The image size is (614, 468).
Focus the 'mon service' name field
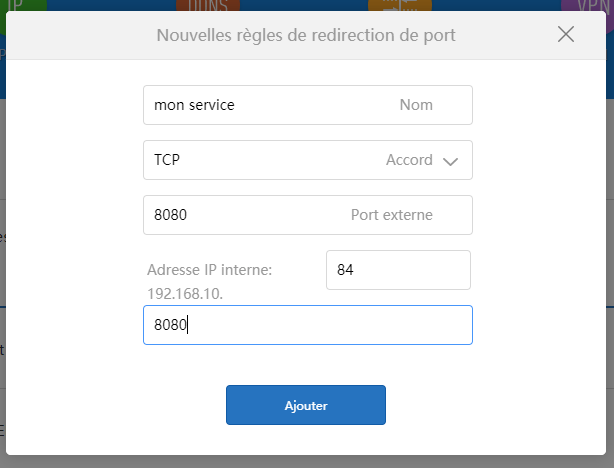coord(308,105)
